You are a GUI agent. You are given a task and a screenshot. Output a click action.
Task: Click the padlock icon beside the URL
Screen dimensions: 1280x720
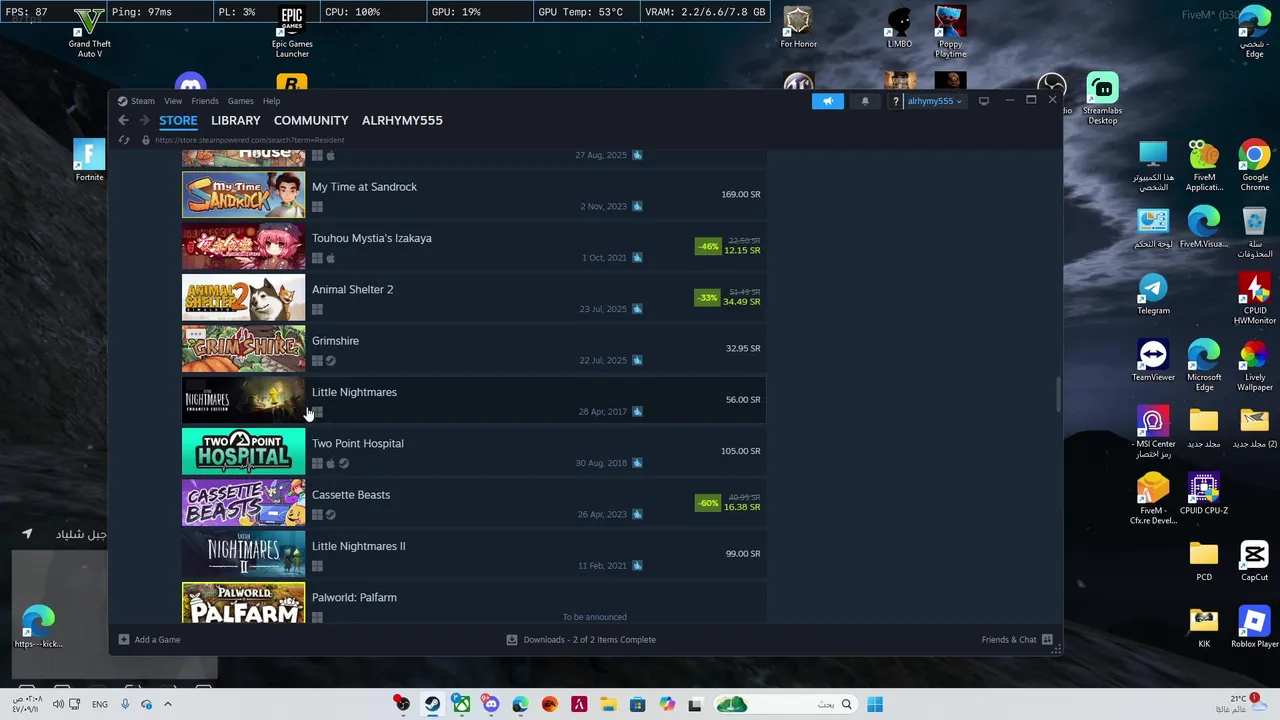[x=146, y=140]
